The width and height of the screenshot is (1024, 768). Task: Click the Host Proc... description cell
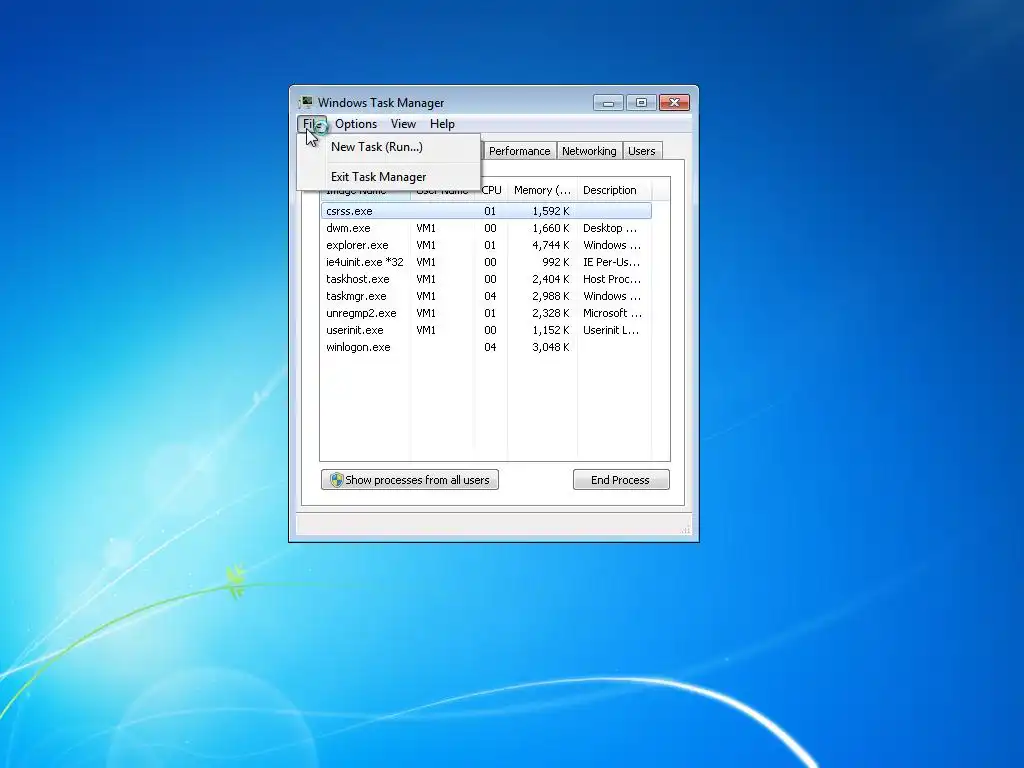point(612,279)
